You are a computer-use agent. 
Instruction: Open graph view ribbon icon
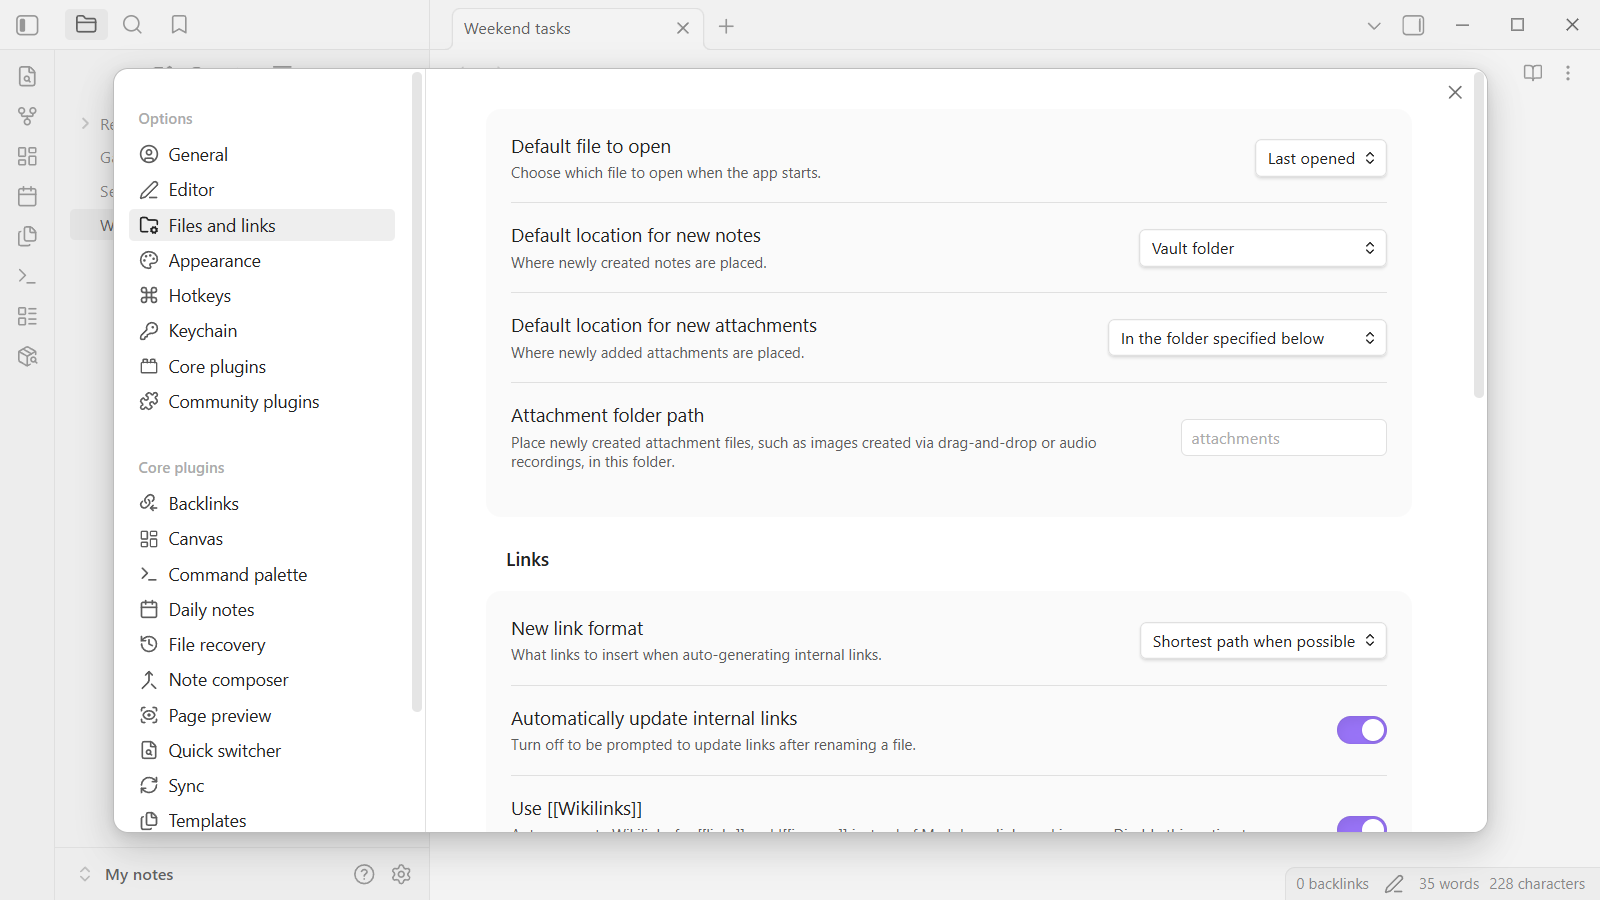[28, 116]
